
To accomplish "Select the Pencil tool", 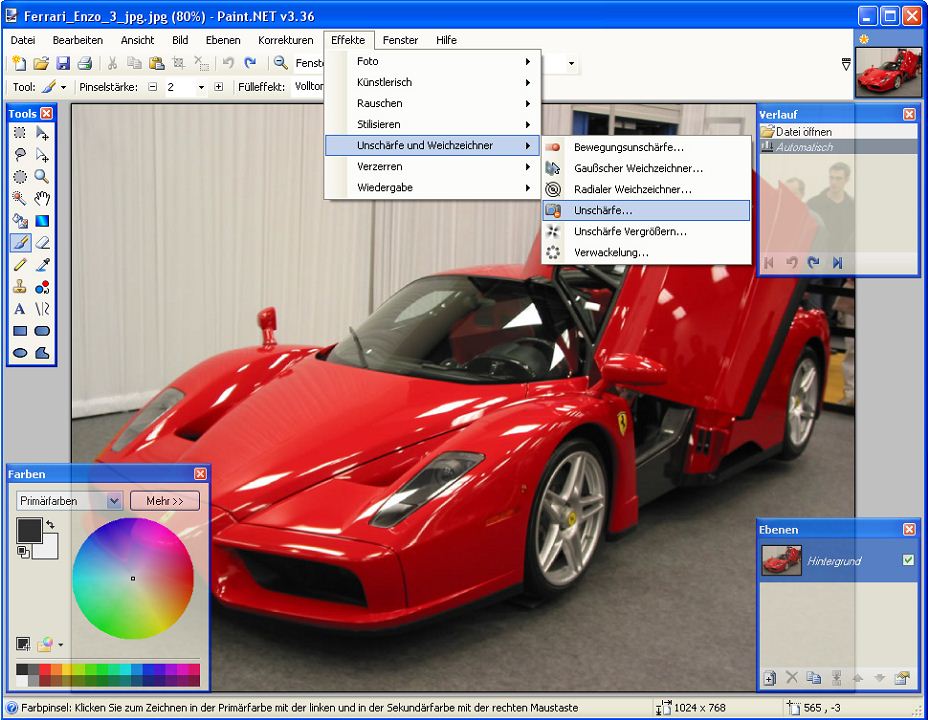I will pos(20,264).
